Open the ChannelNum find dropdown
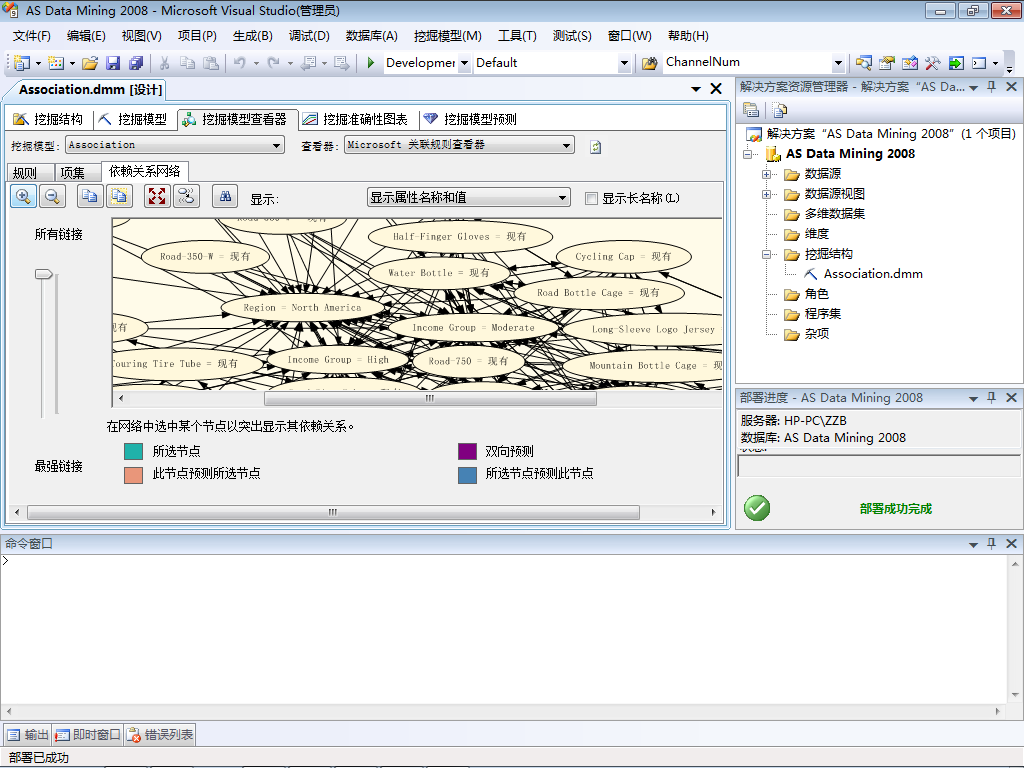1024x768 pixels. tap(839, 63)
